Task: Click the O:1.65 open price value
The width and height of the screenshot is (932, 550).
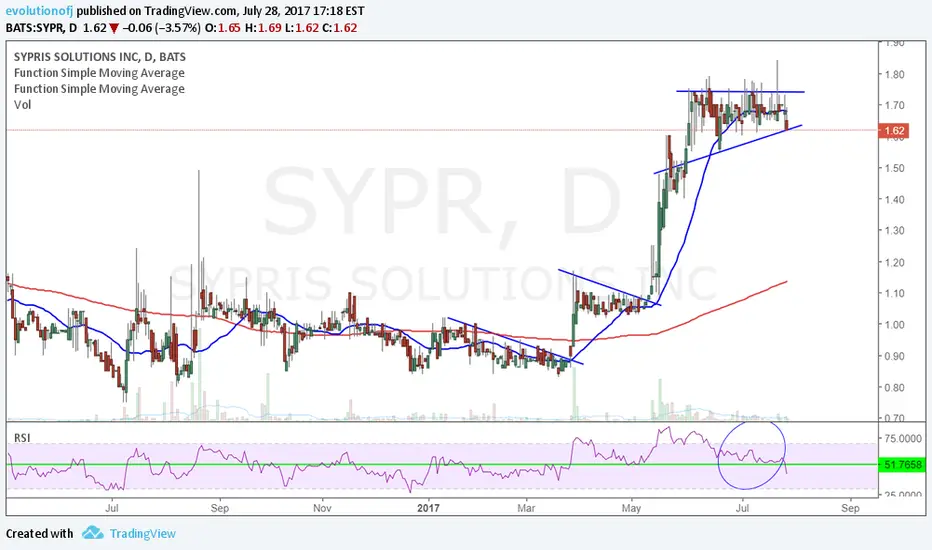Action: 223,27
